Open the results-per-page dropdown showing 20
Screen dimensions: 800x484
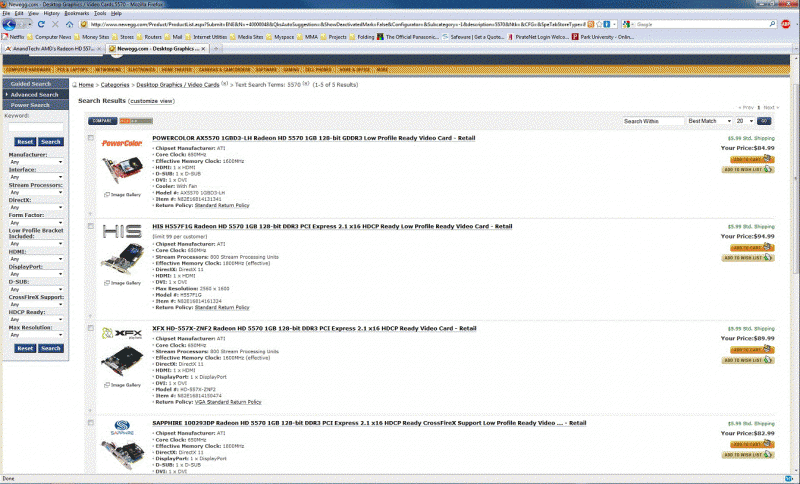click(x=745, y=121)
